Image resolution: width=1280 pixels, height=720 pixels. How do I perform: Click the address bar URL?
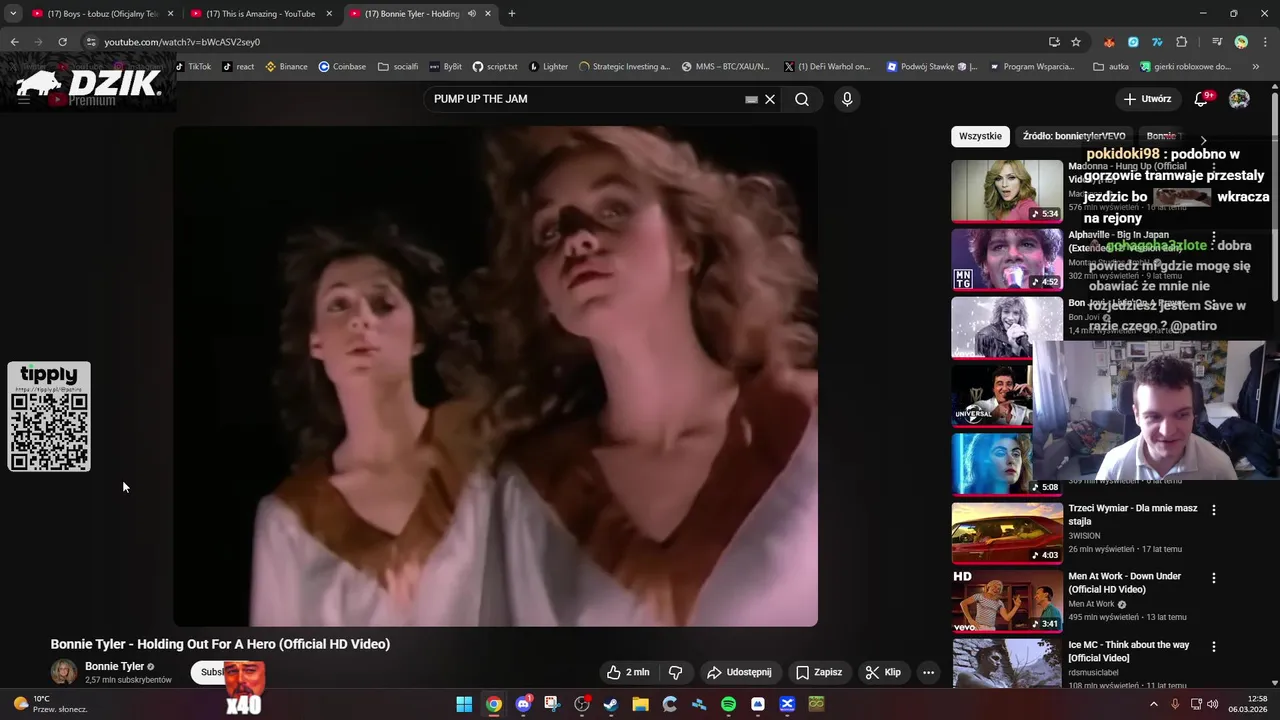182,42
